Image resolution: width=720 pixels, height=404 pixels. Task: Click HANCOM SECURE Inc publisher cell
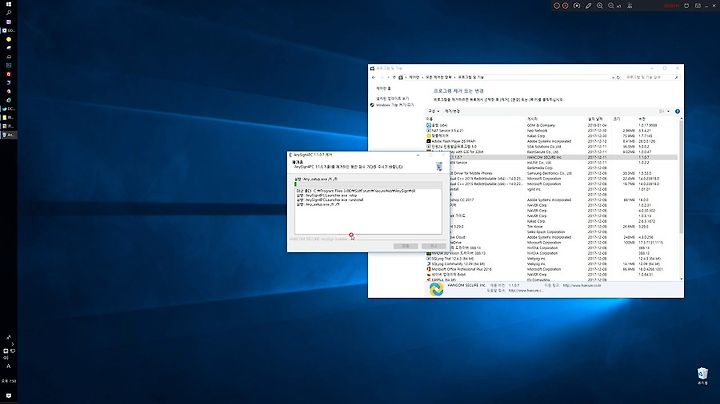pyautogui.click(x=544, y=157)
